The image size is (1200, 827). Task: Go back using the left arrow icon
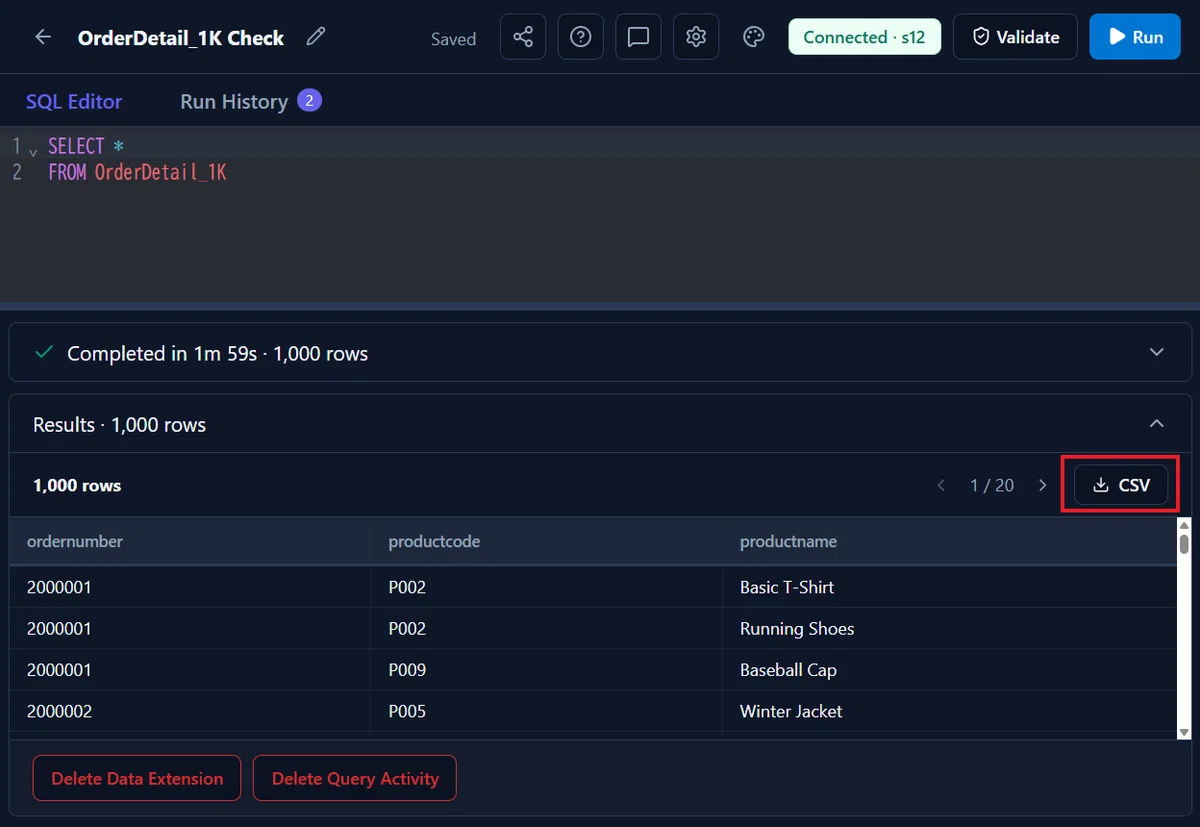click(x=43, y=37)
